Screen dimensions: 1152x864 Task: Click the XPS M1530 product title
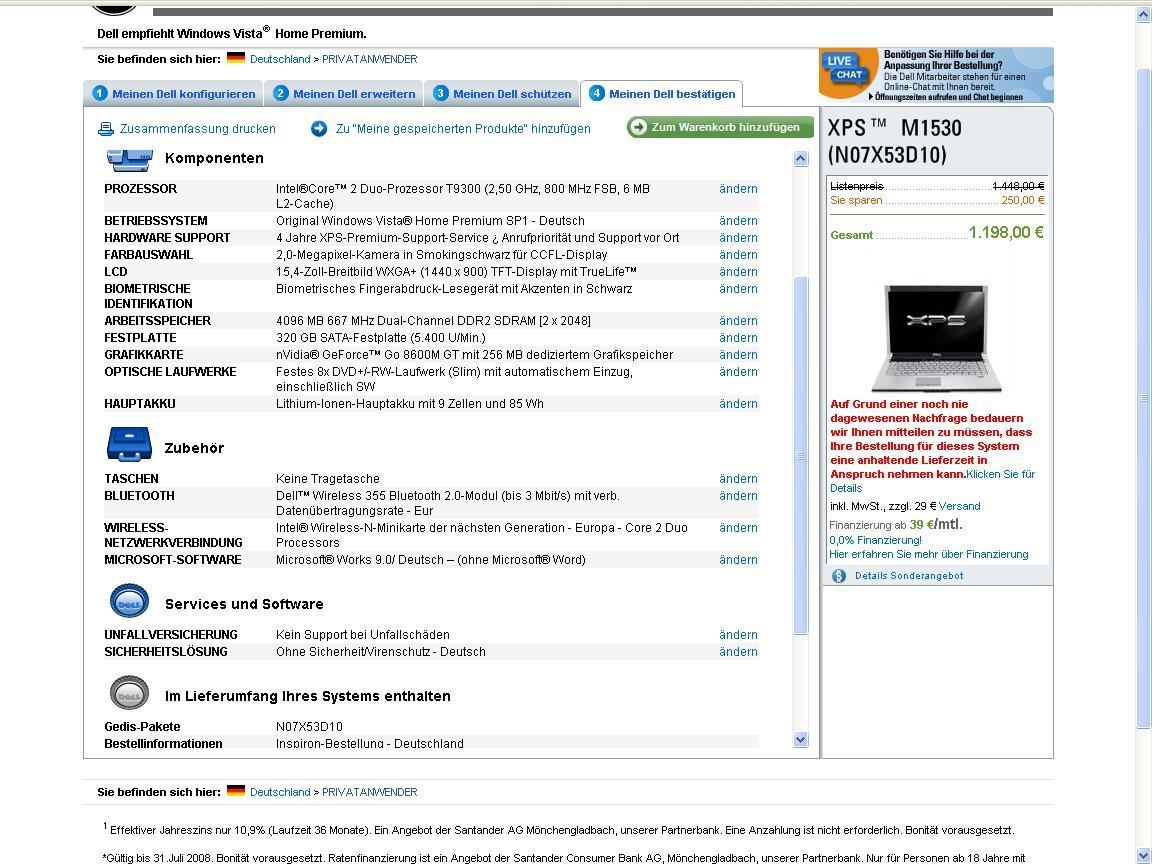[895, 141]
